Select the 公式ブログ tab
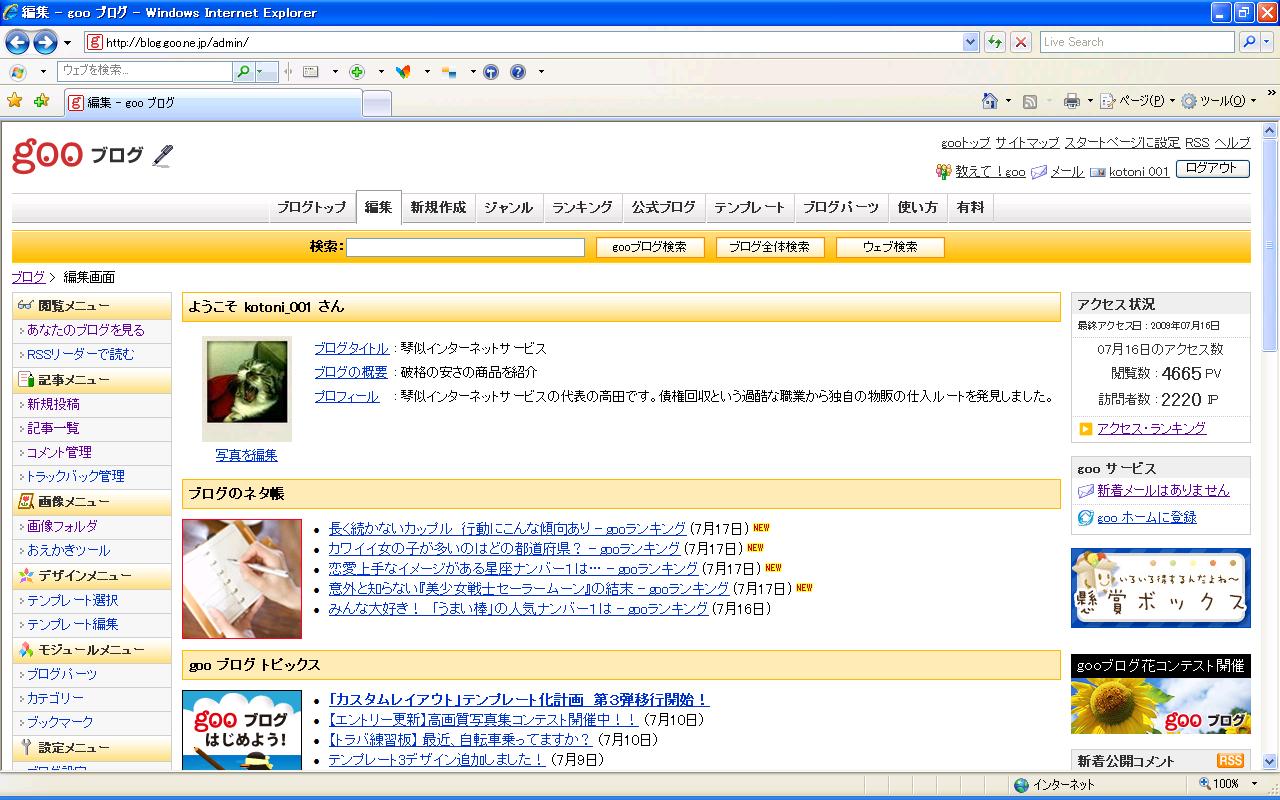Viewport: 1280px width, 800px height. click(663, 207)
